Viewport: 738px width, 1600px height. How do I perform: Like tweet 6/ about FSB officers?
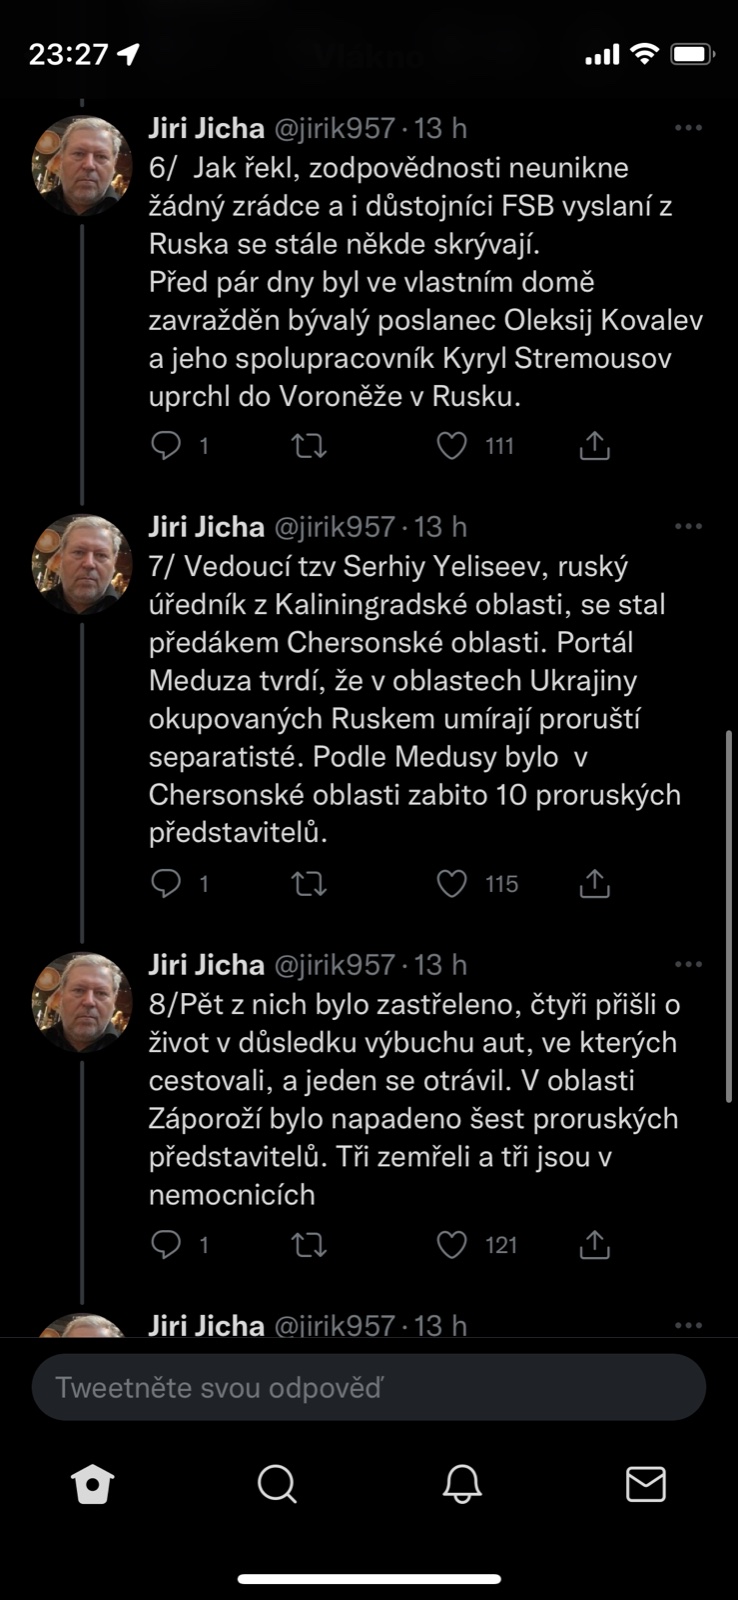coord(452,445)
